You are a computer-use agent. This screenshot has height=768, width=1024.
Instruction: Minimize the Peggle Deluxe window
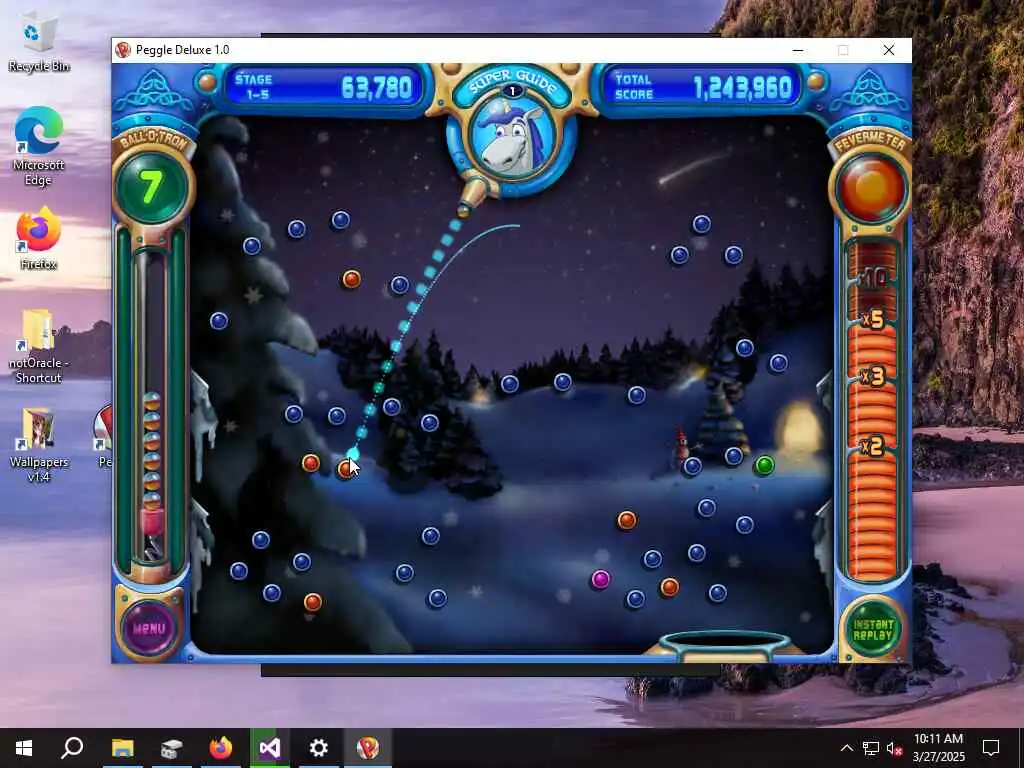click(x=797, y=50)
